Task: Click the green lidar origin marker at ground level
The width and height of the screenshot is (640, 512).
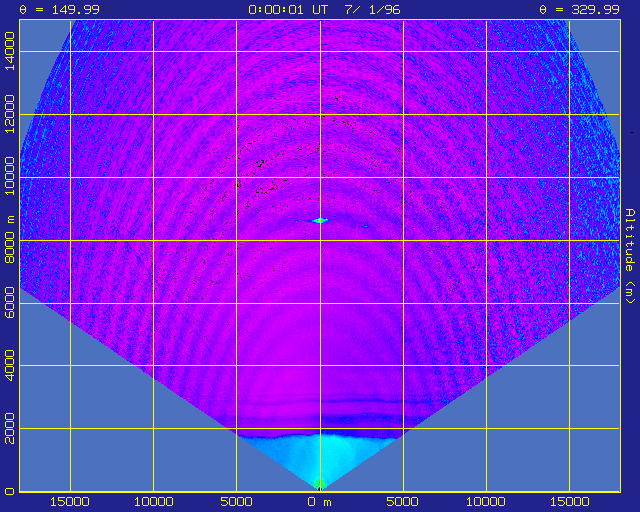Action: (x=320, y=484)
